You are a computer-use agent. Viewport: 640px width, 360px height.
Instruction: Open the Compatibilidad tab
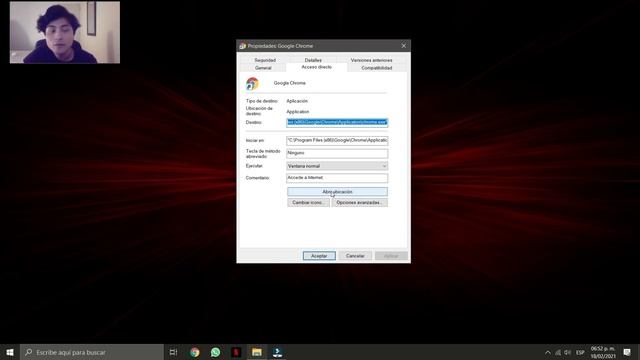pyautogui.click(x=377, y=68)
